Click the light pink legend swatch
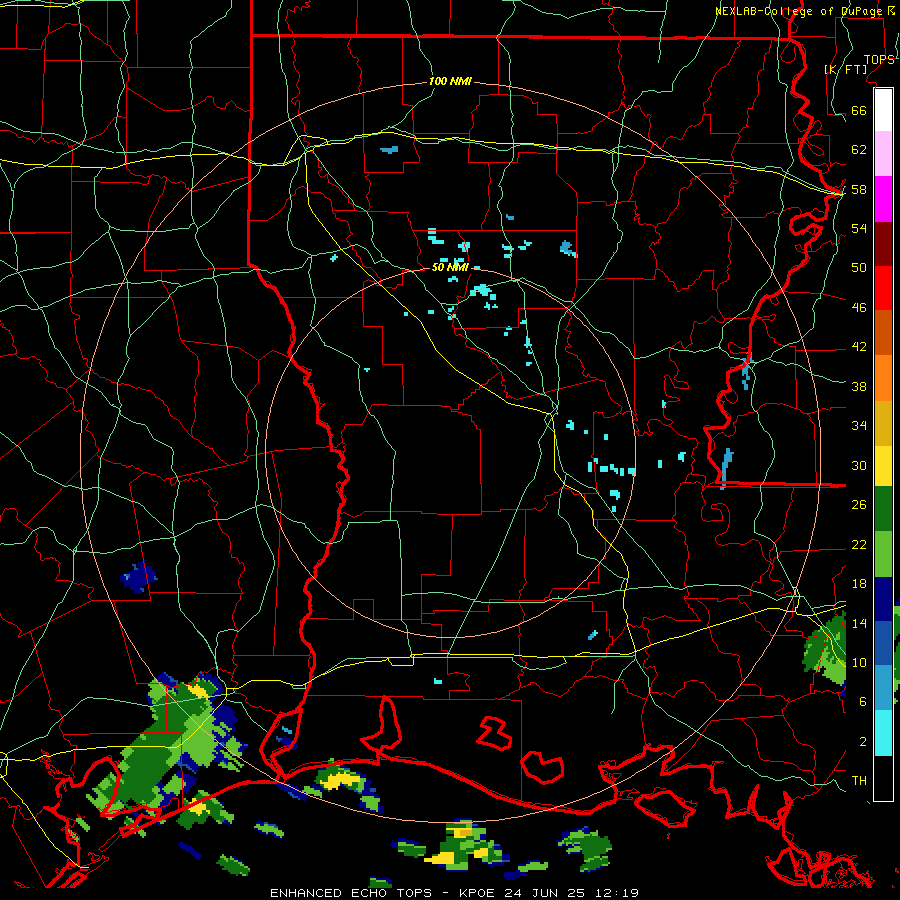The image size is (900, 900). pos(883,154)
